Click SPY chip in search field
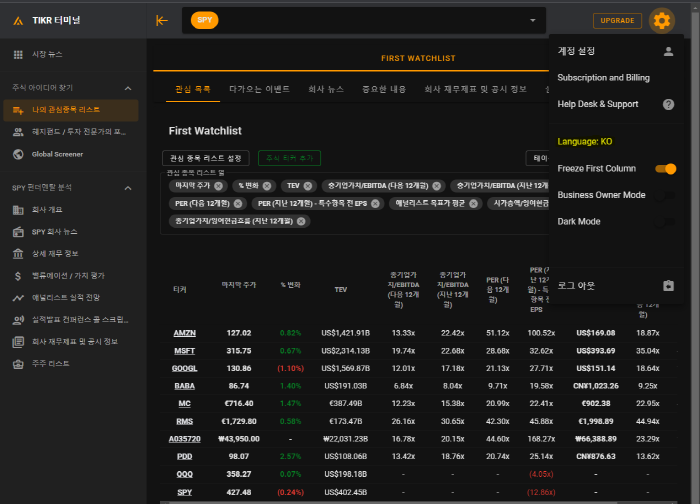Screen dimensions: 700x504 204,20
